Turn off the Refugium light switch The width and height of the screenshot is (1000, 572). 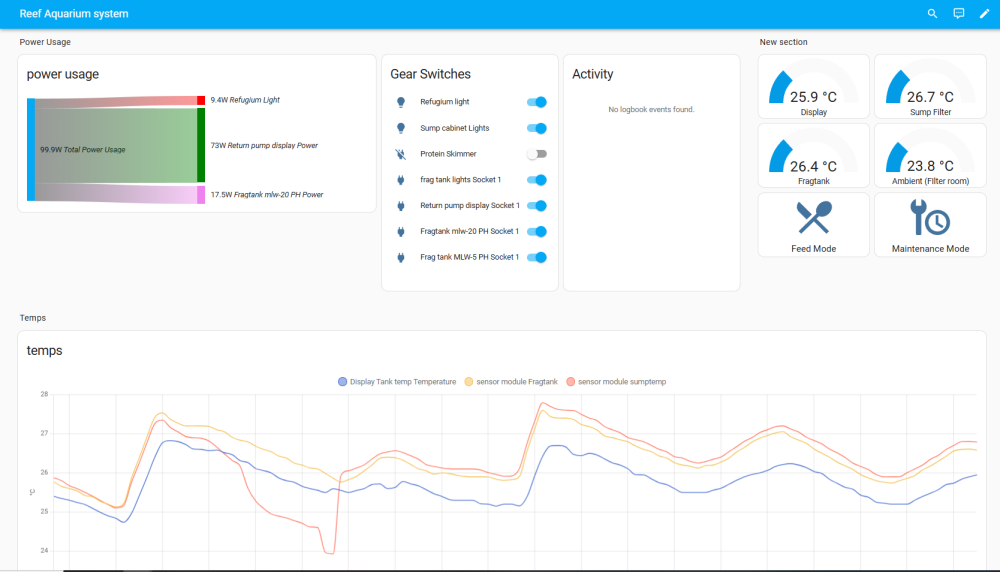[537, 102]
